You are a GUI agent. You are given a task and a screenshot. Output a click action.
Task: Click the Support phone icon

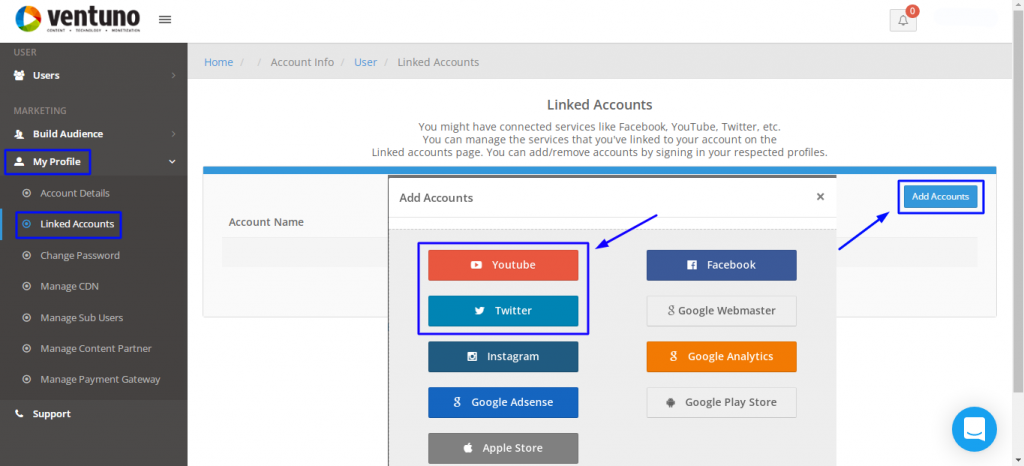click(x=20, y=414)
